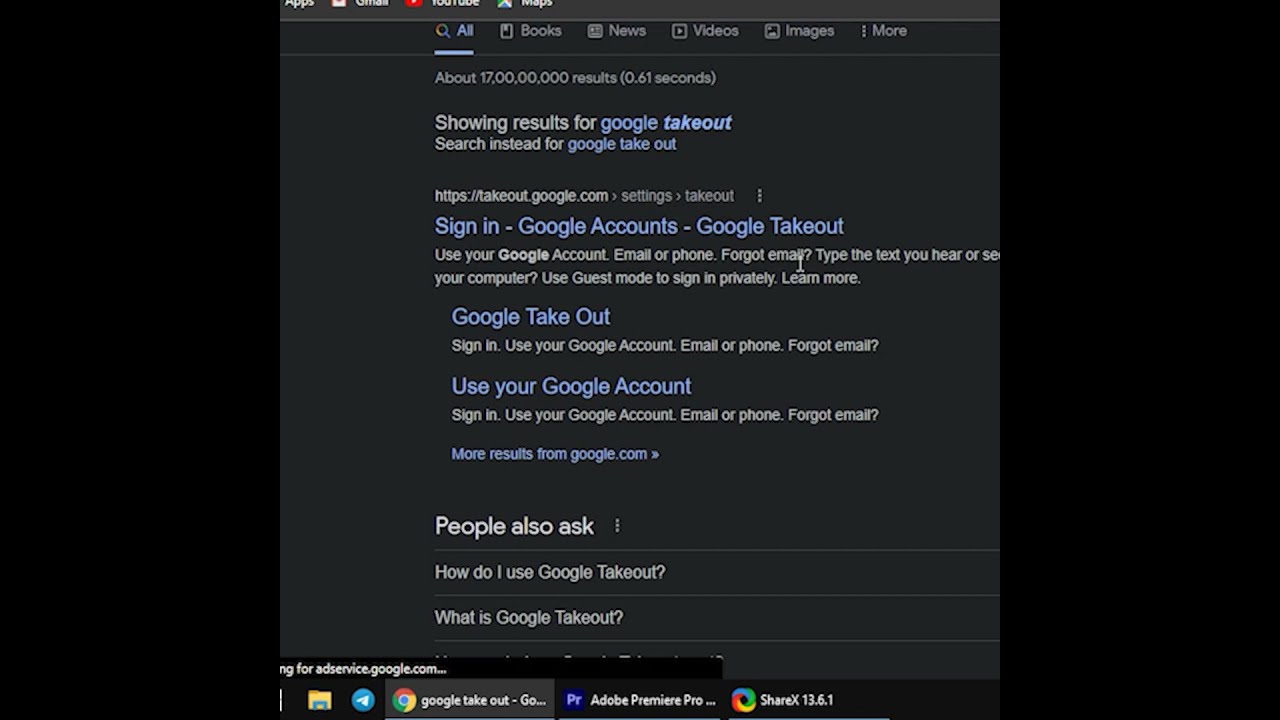Viewport: 1280px width, 720px height.
Task: Search instead for 'google take out'
Action: tap(622, 144)
